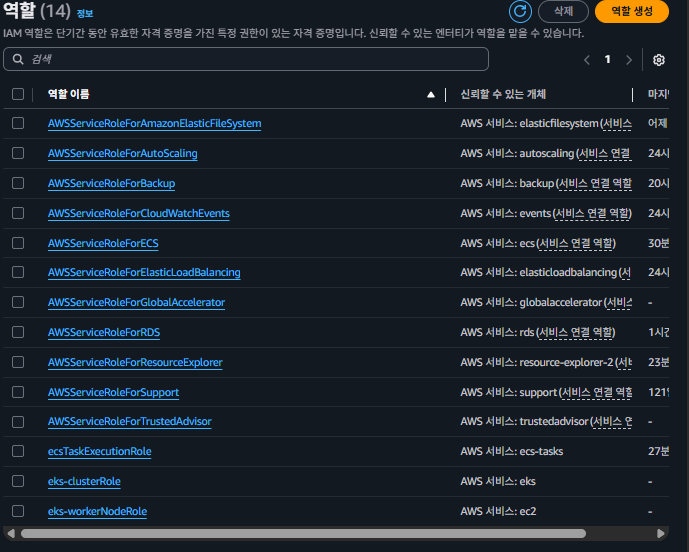689x552 pixels.
Task: Sort by role name ascending arrow
Action: coord(431,94)
